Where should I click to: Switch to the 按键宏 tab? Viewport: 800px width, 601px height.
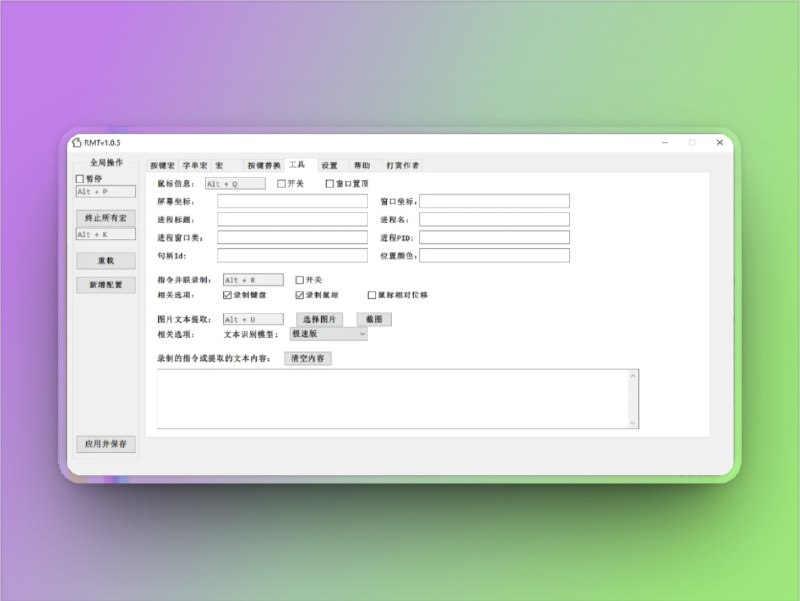click(x=164, y=164)
